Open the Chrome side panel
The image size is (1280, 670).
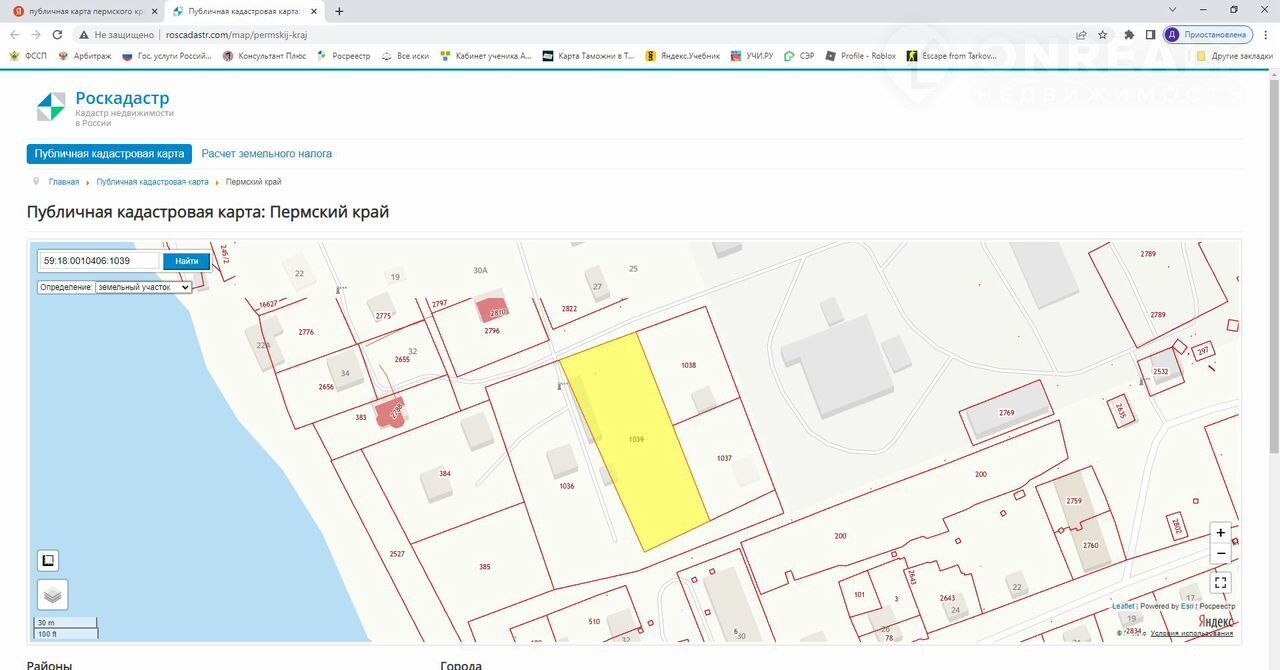[1150, 34]
